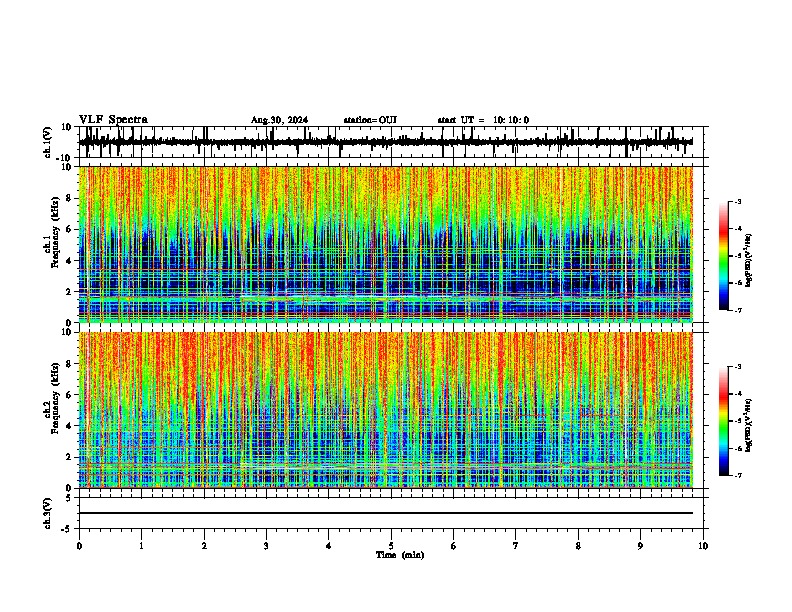Image resolution: width=792 pixels, height=612 pixels.
Task: Click time axis tick label "3"
Action: tap(266, 546)
